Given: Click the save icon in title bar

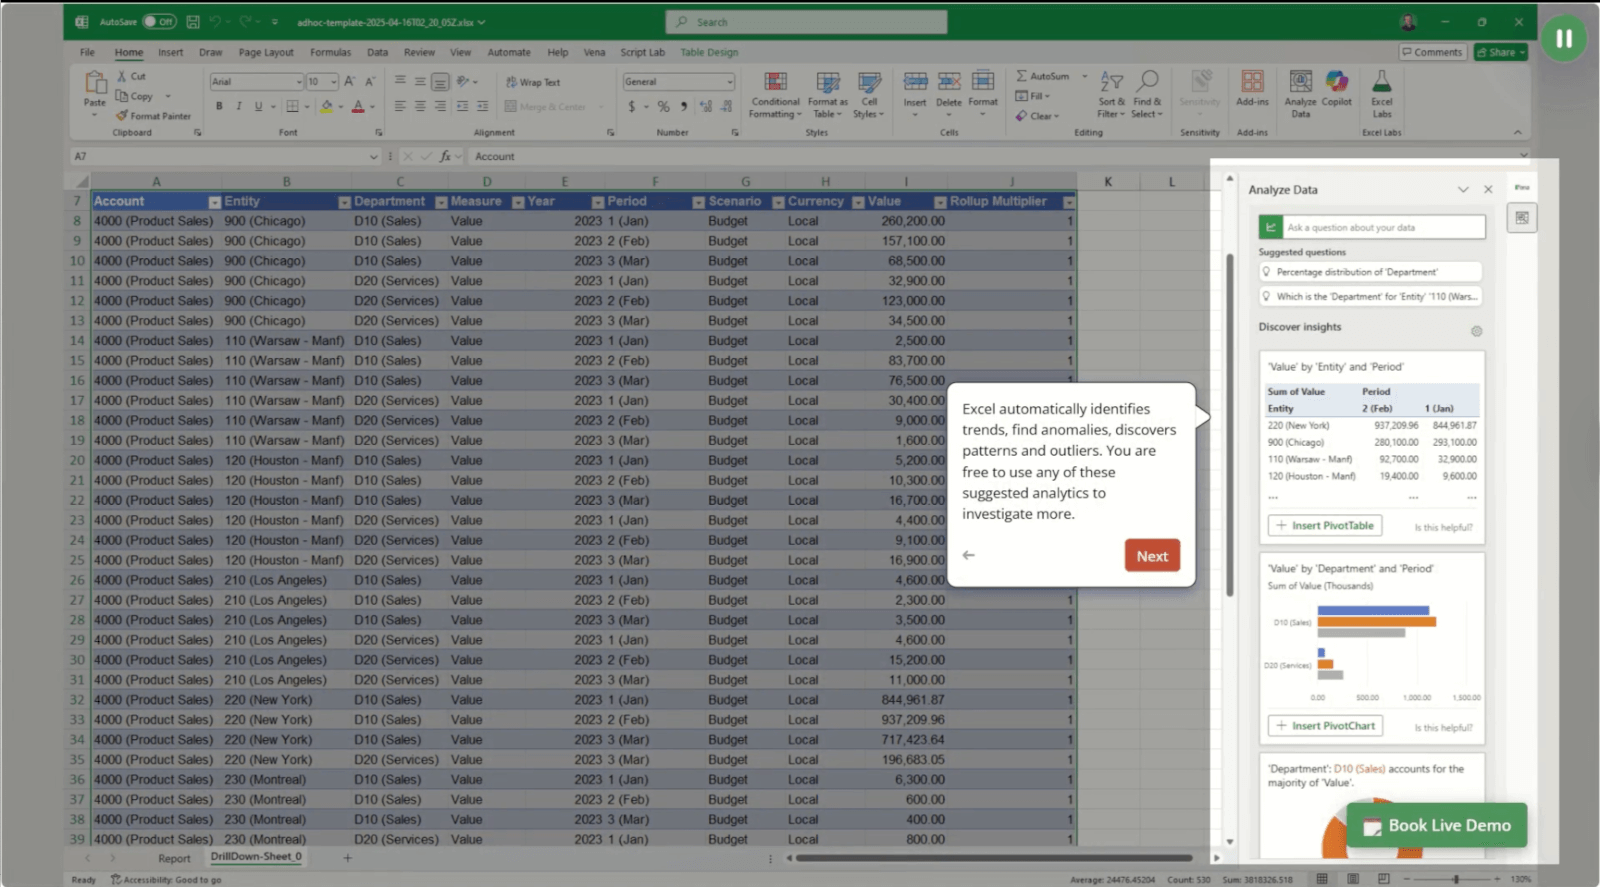Looking at the screenshot, I should coord(193,22).
